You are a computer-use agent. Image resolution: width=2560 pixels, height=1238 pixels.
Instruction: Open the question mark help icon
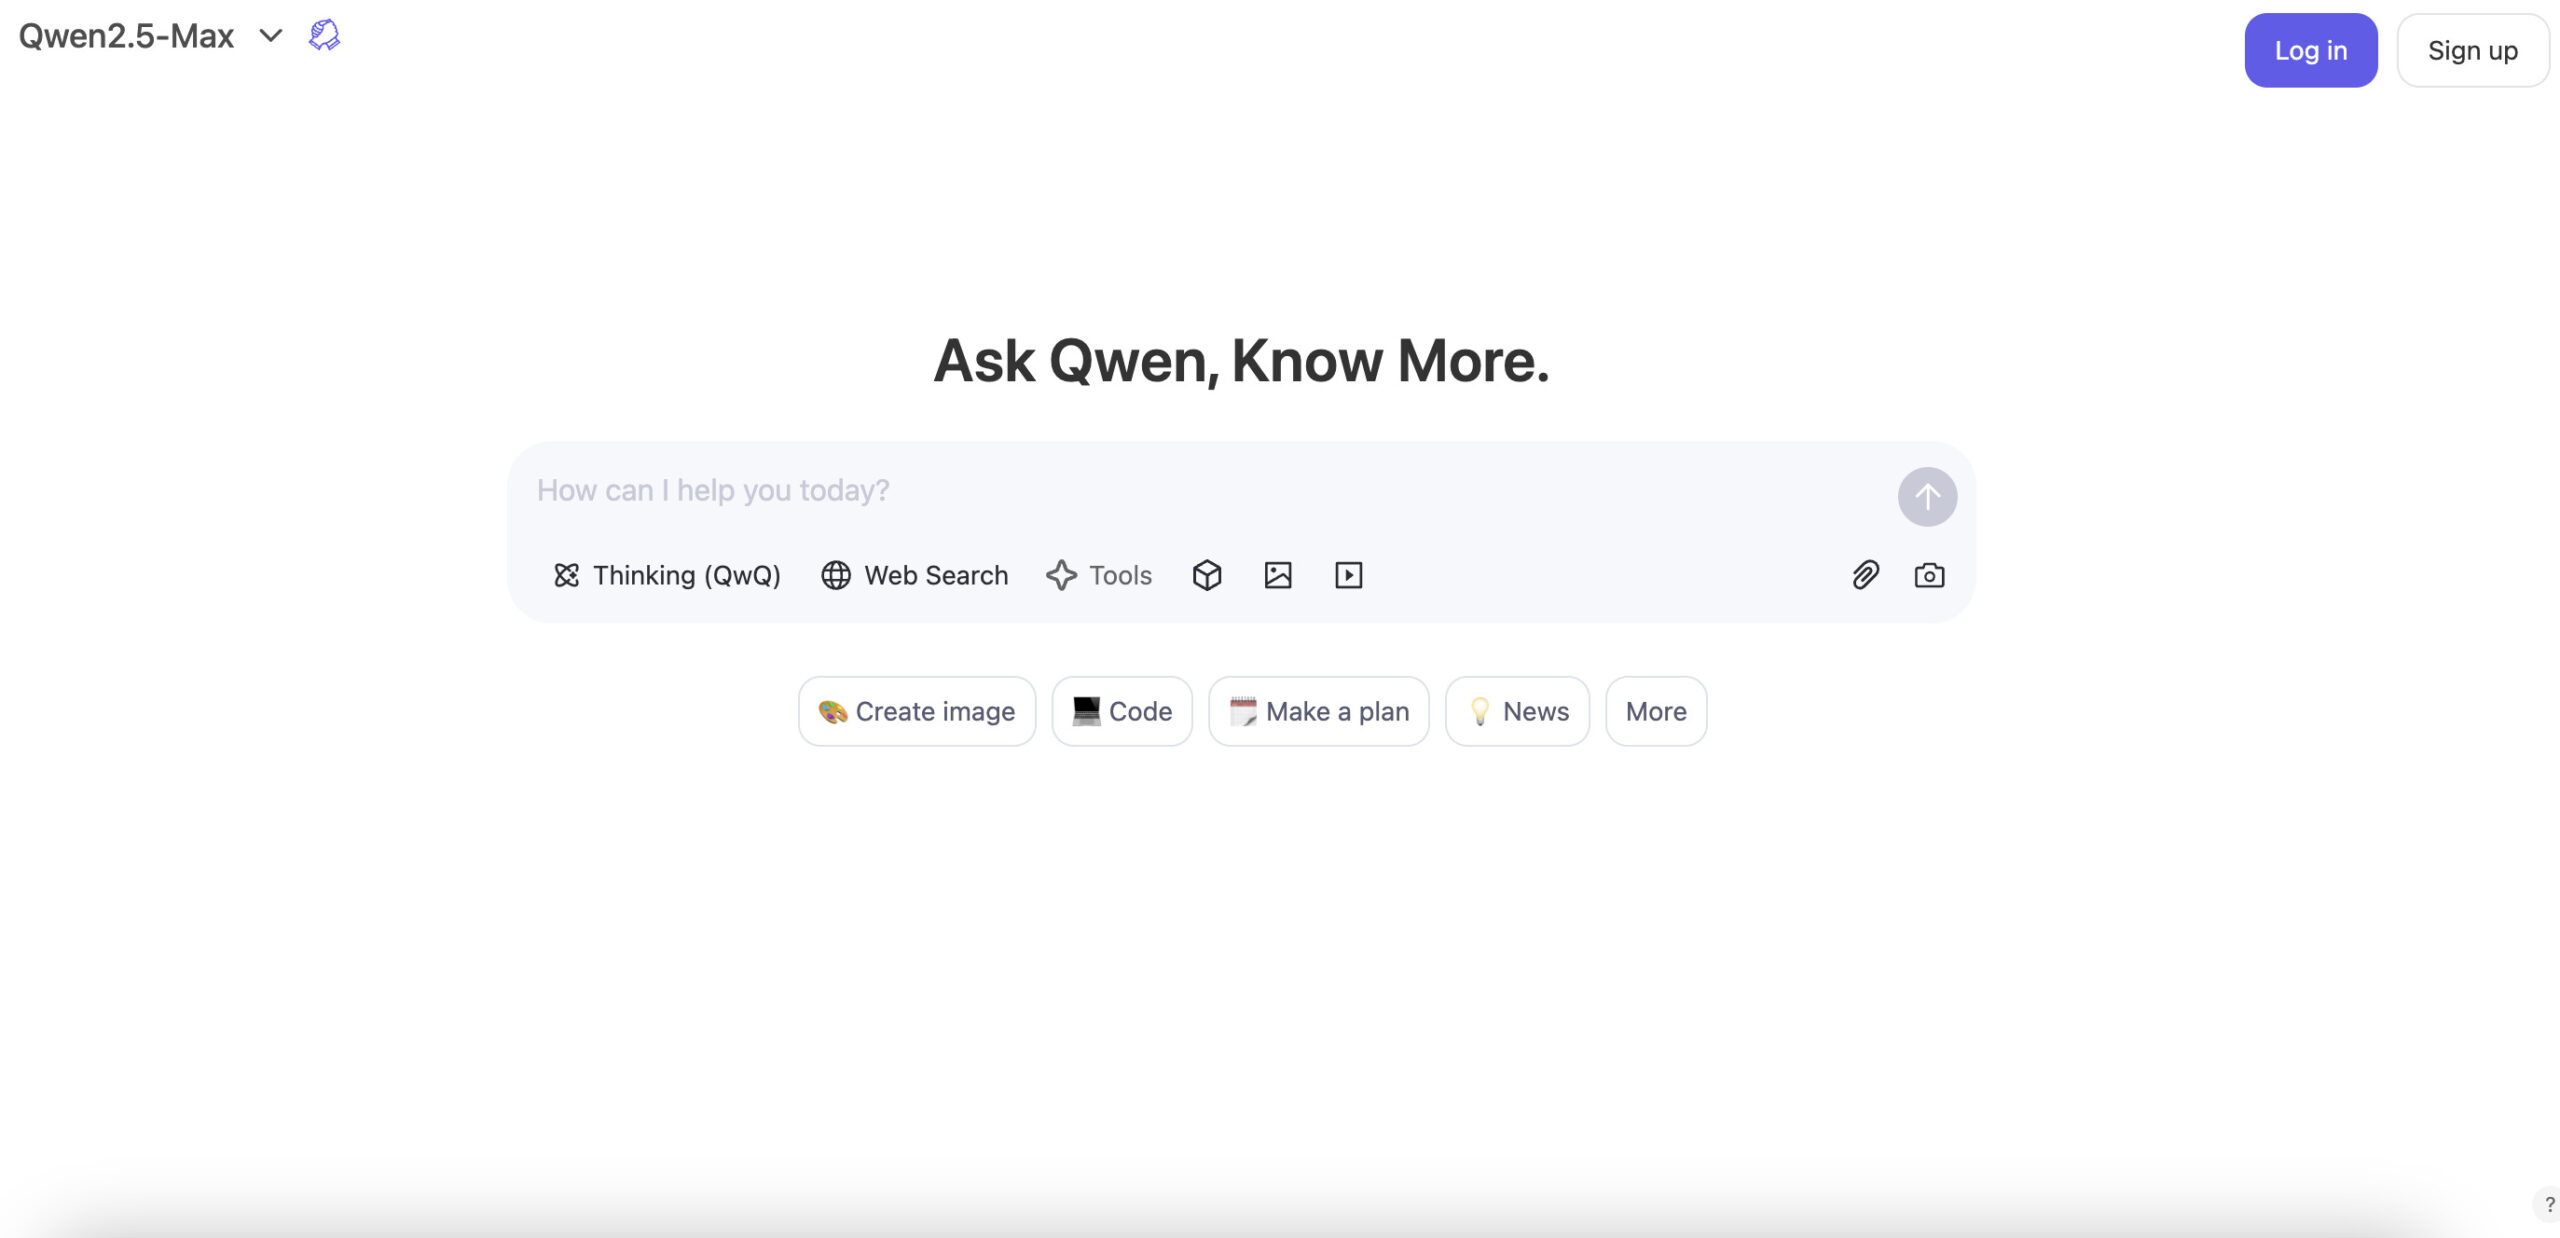point(2549,1204)
